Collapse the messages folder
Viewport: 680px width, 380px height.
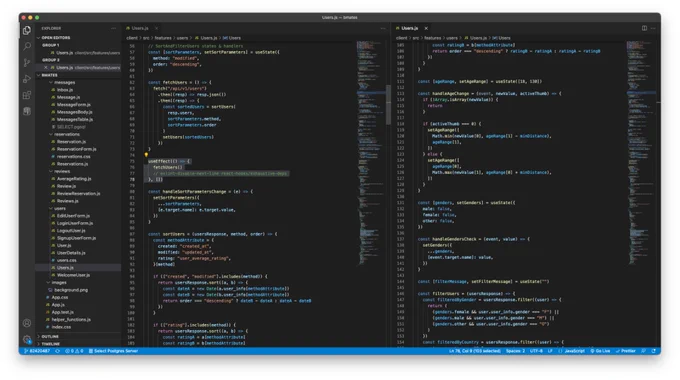63,82
